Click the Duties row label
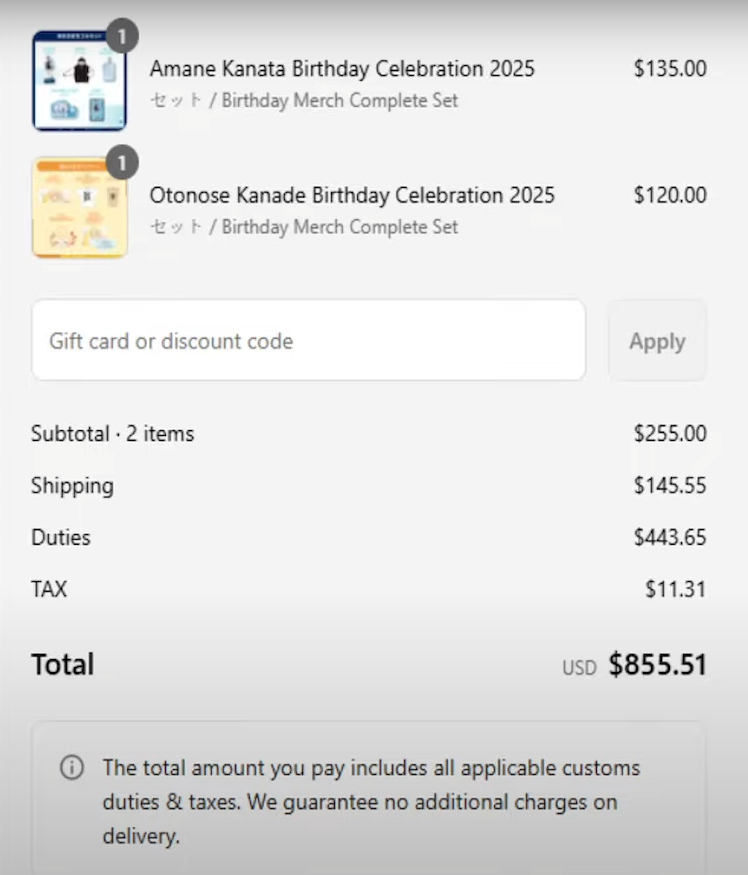The image size is (748, 875). 61,538
